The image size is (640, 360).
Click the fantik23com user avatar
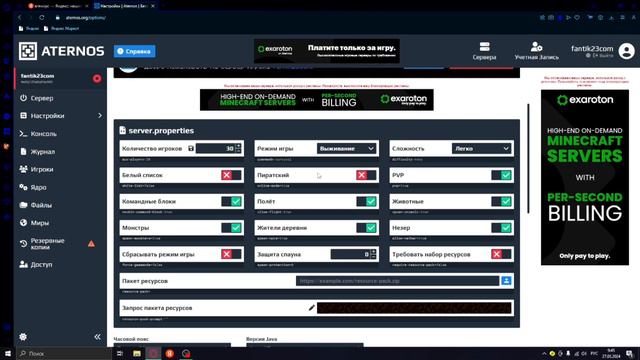click(x=626, y=51)
